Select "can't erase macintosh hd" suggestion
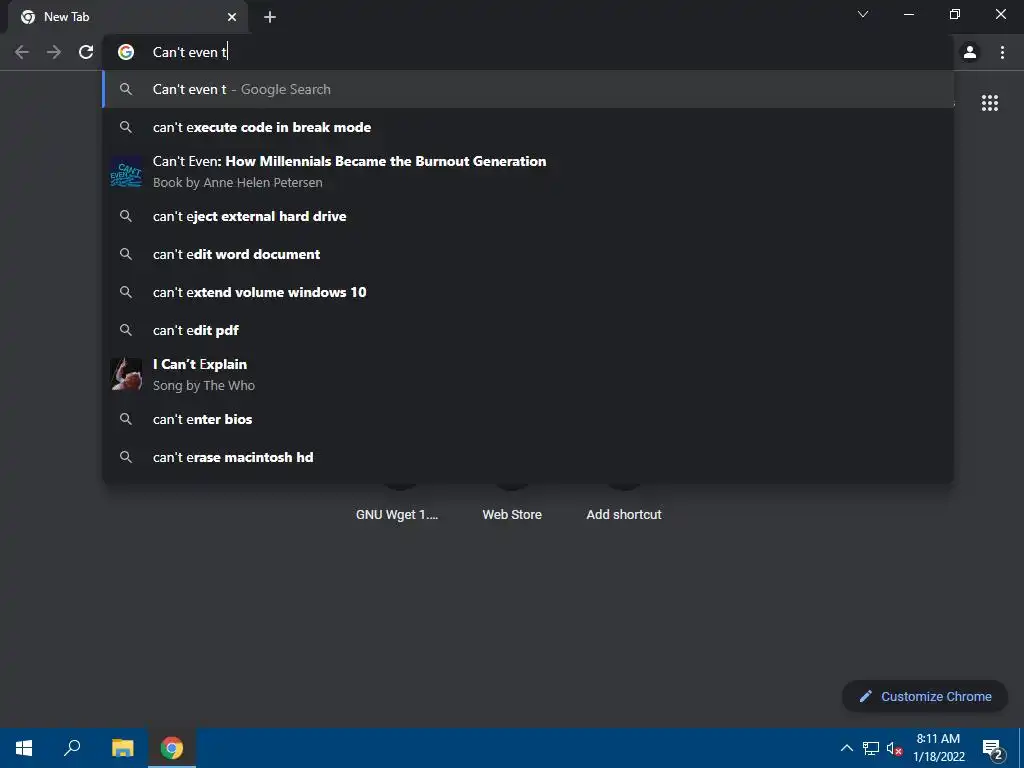Screen dimensions: 1024x768 point(528,457)
